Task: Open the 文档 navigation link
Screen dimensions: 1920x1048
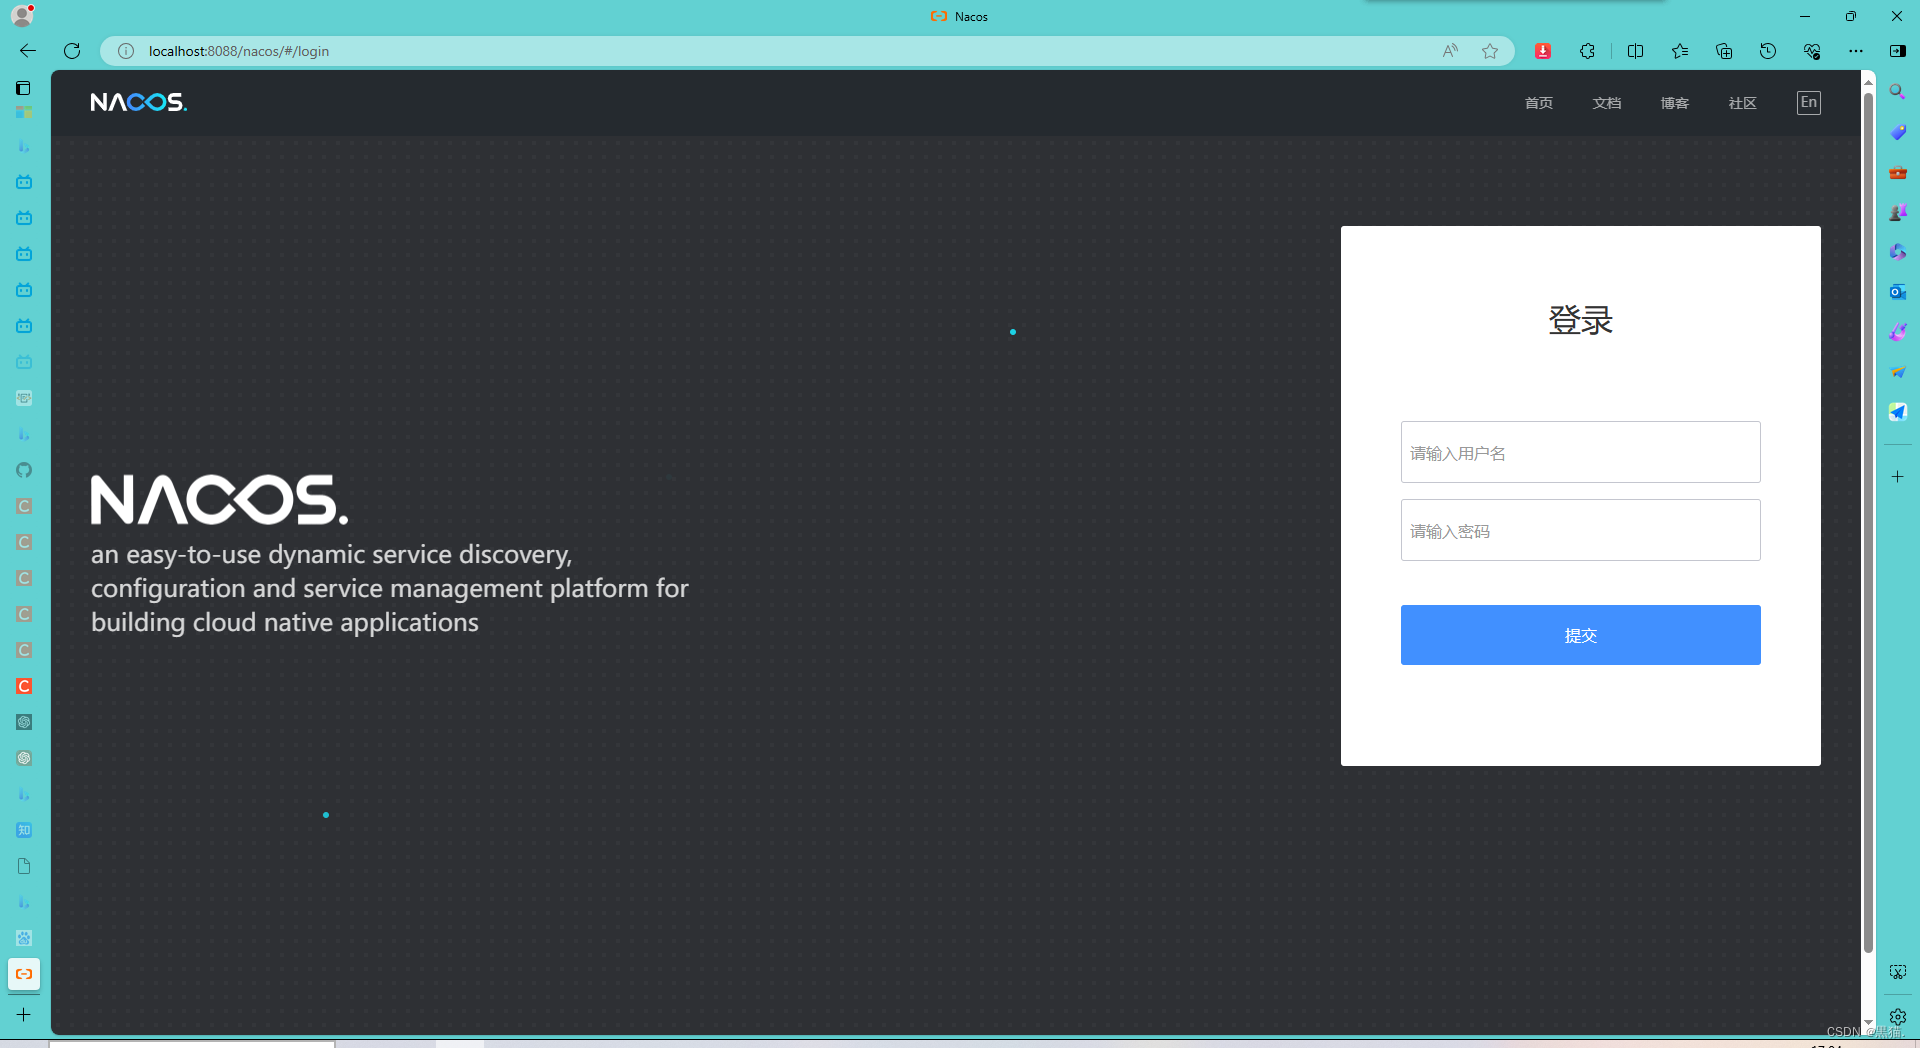Action: (1607, 103)
